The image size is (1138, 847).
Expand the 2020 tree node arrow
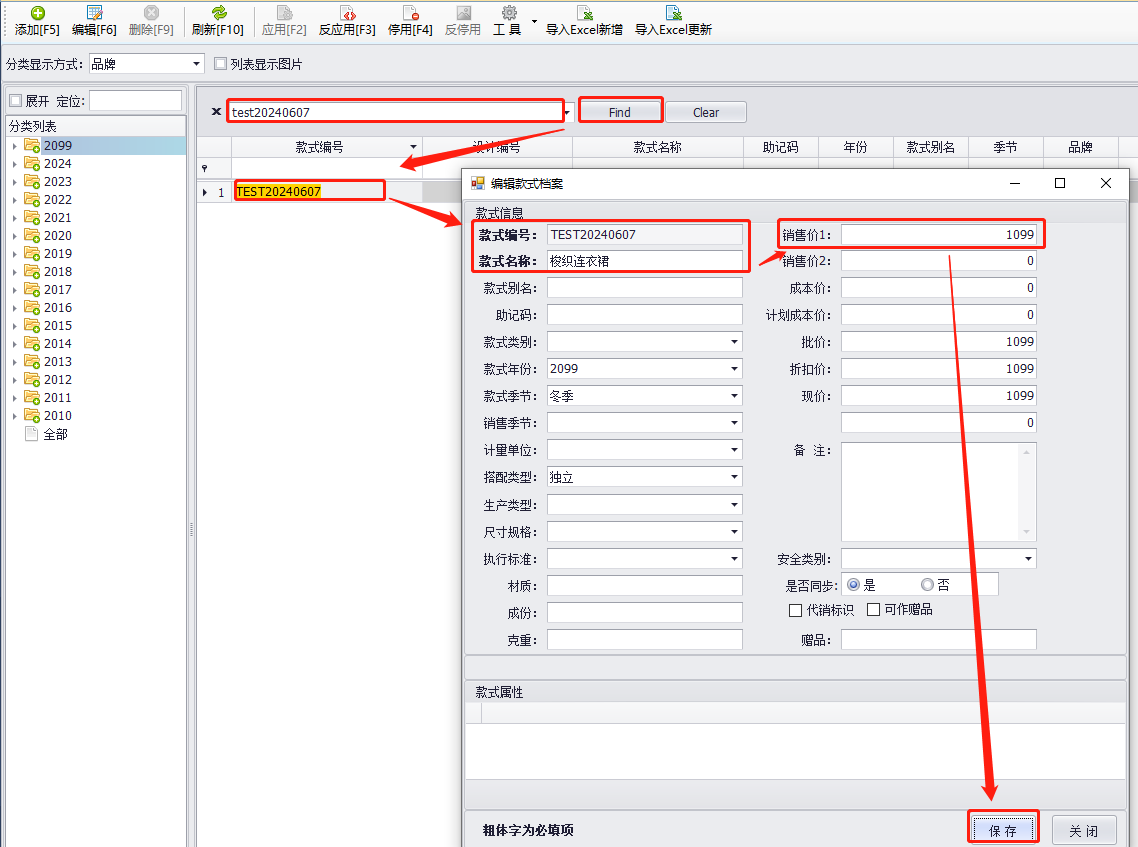click(x=15, y=236)
